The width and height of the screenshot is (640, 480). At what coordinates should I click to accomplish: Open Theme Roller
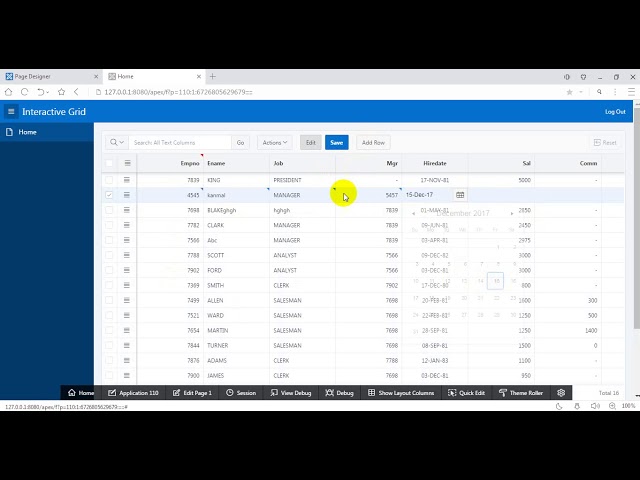(x=521, y=393)
